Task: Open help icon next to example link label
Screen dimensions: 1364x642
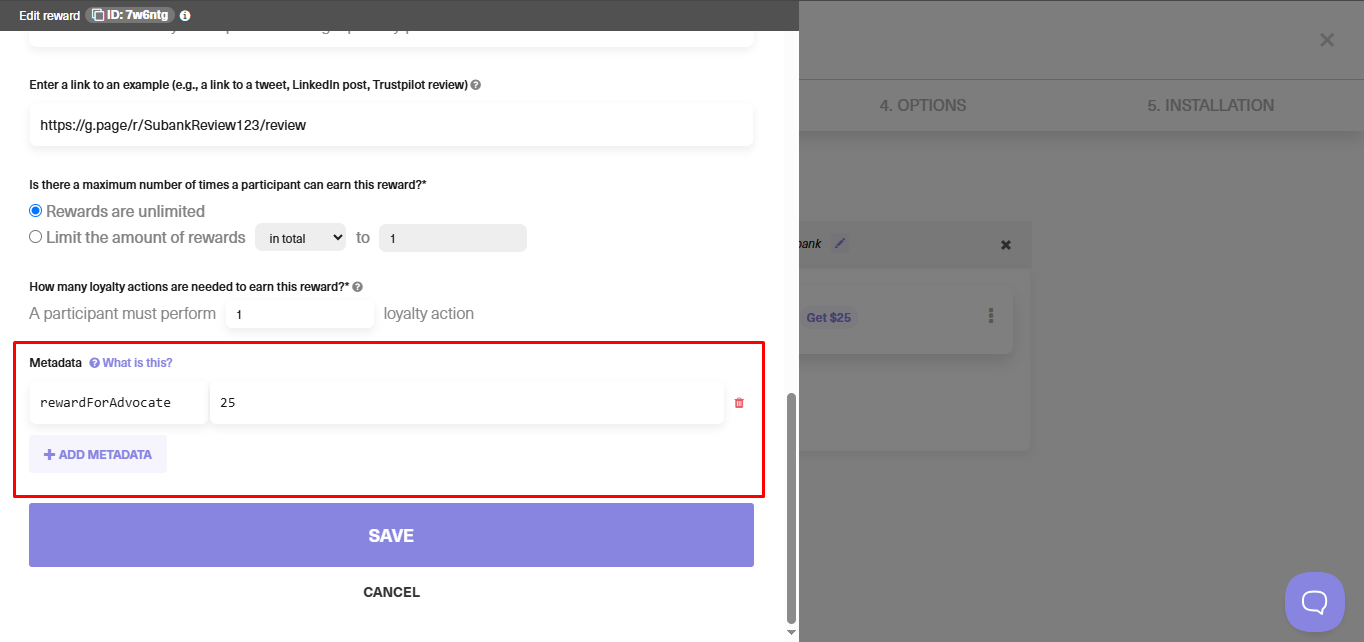Action: 476,85
